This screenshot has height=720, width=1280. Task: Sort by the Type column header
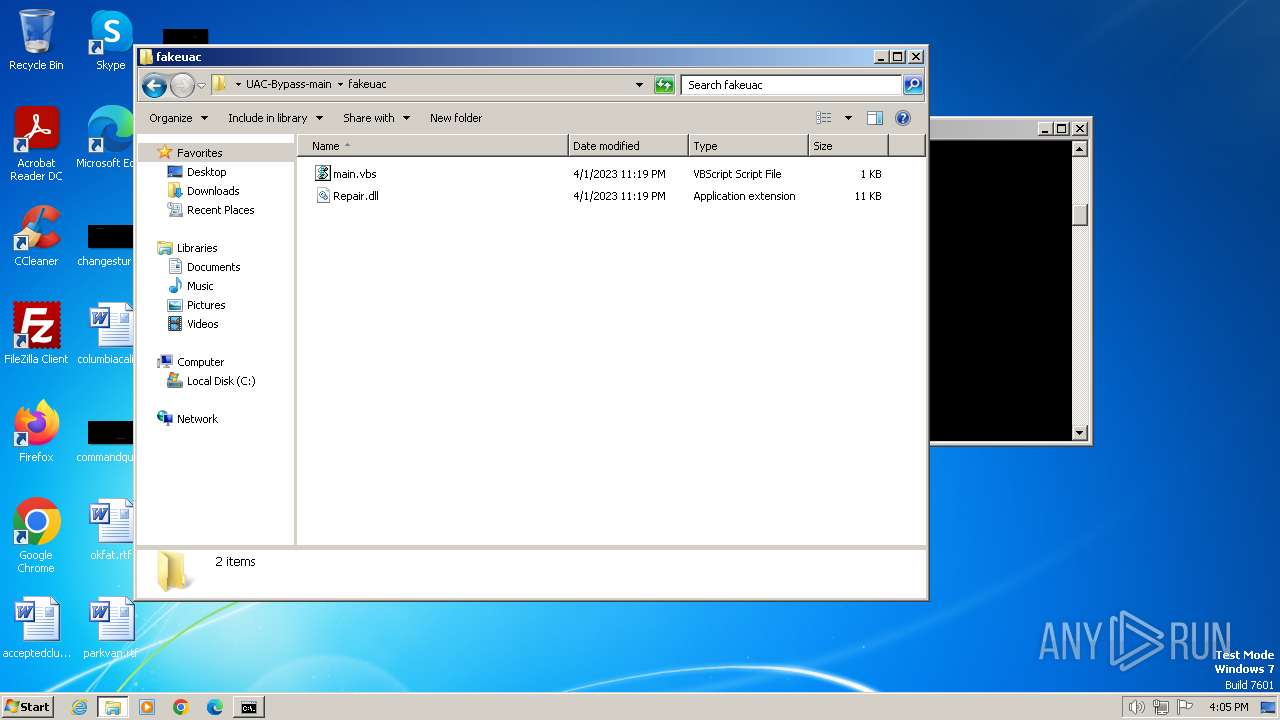[x=748, y=146]
